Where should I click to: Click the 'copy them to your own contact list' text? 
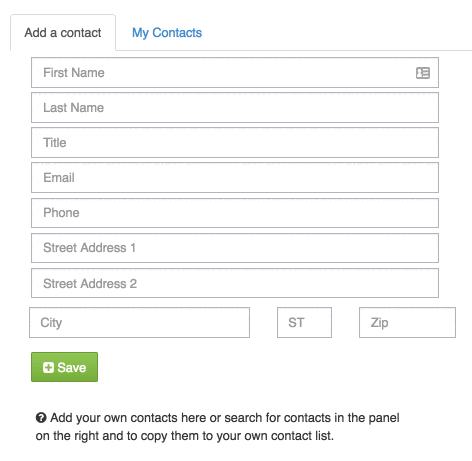238,436
